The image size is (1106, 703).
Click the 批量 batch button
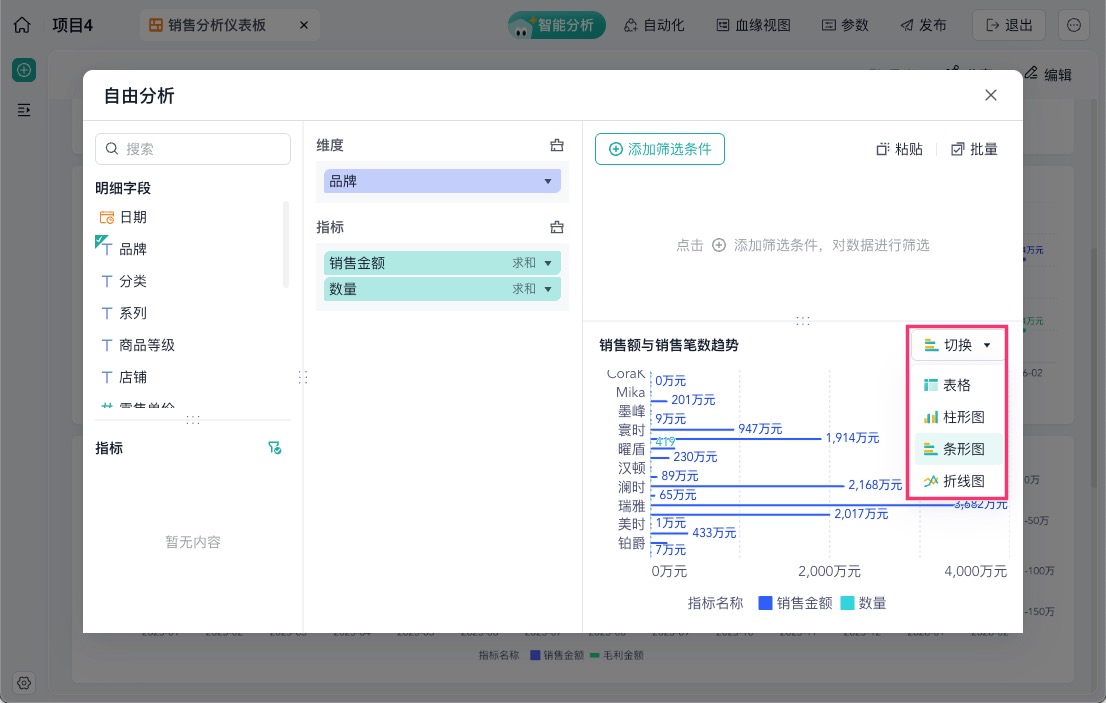coord(974,149)
